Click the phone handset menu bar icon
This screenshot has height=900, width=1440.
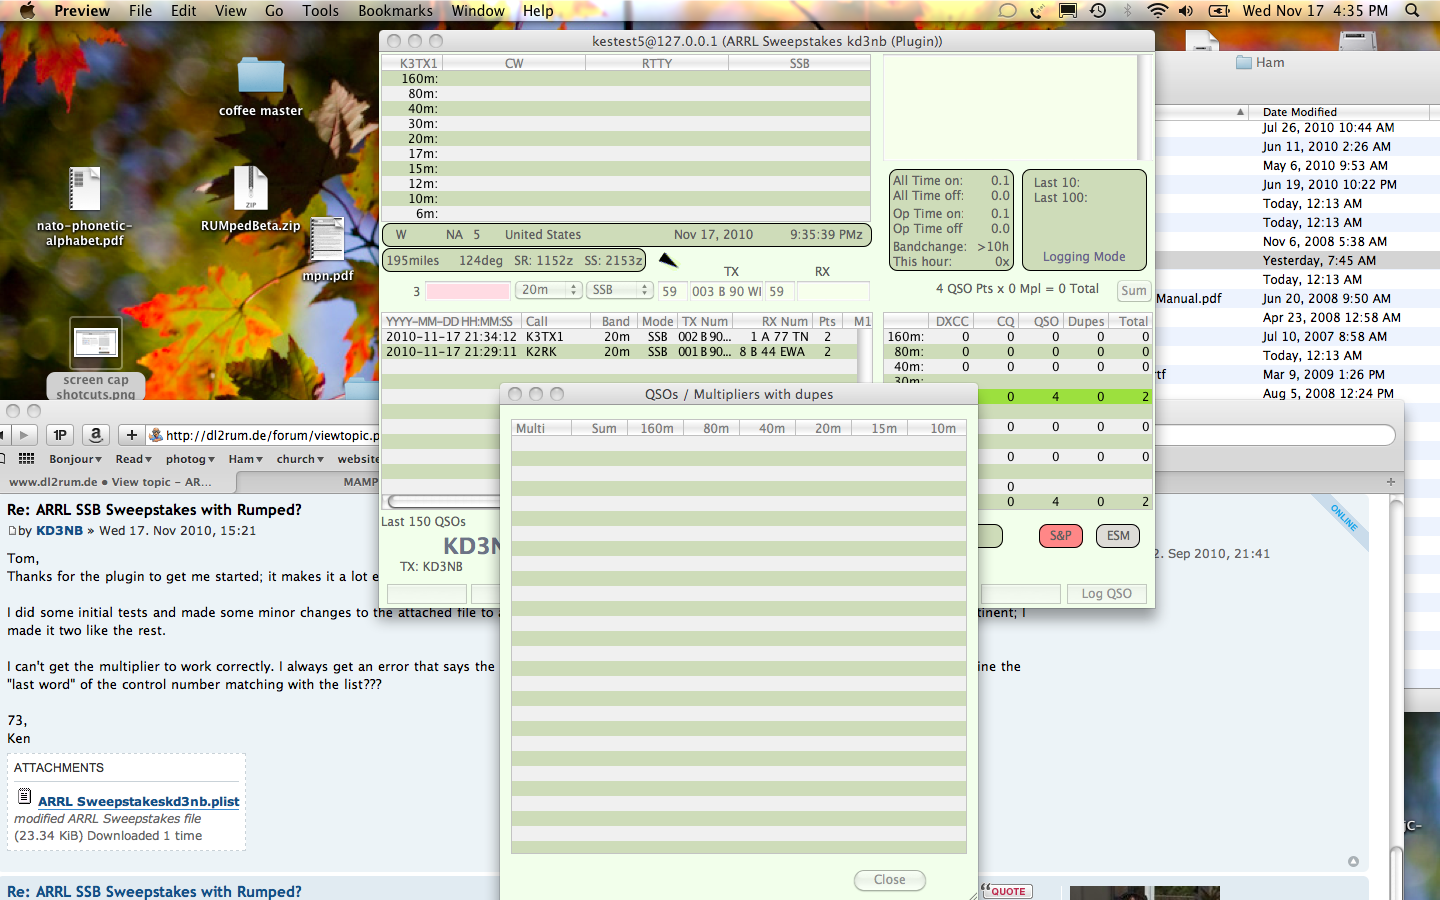pos(1037,11)
